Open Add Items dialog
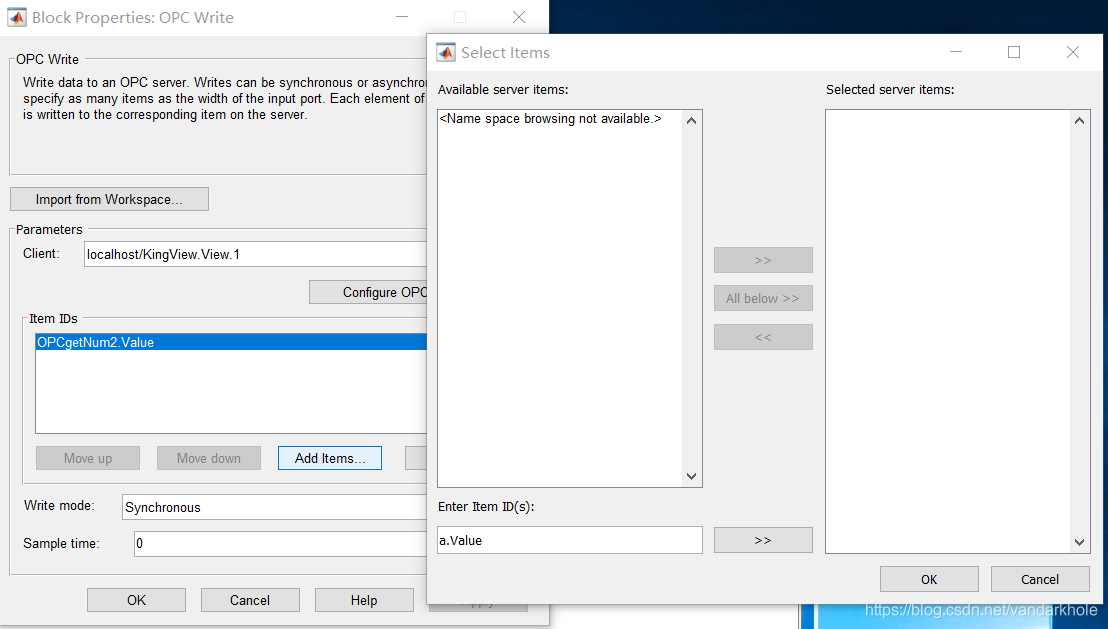Viewport: 1108px width, 629px height. click(330, 458)
